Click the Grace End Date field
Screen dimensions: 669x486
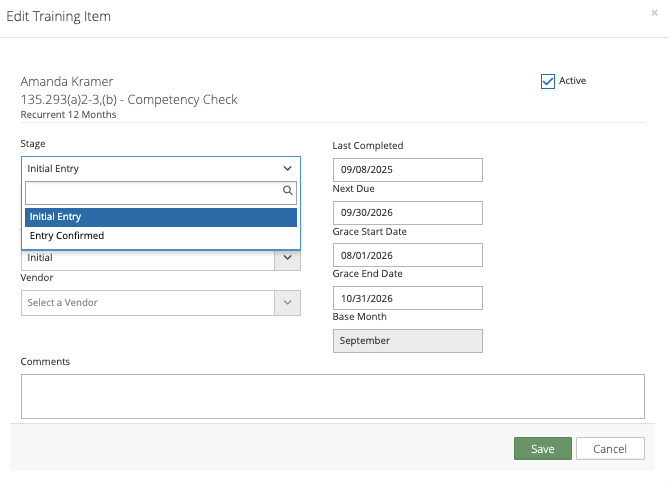point(408,298)
